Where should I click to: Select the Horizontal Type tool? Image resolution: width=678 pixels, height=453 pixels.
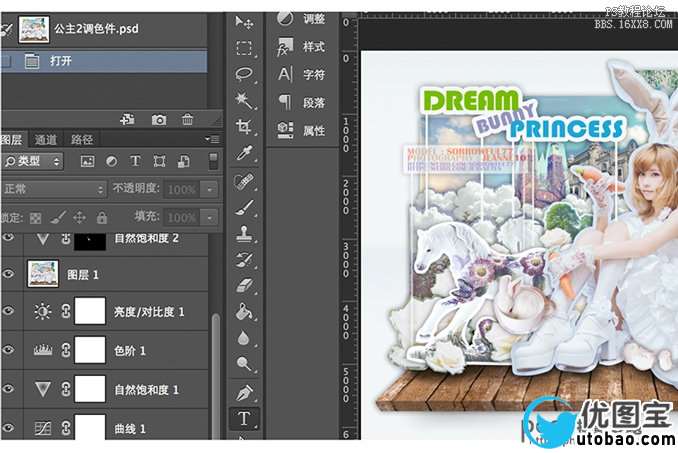point(244,418)
